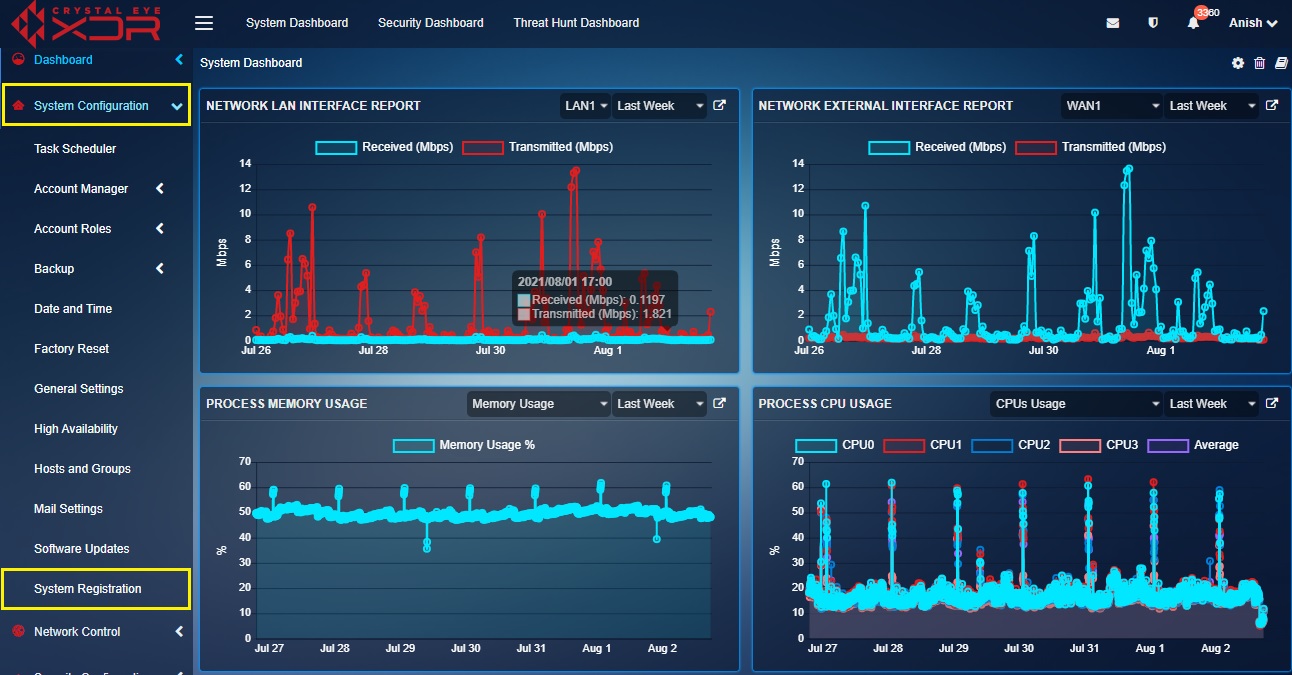Image resolution: width=1292 pixels, height=675 pixels.
Task: Pop out Process CPU Usage chart
Action: tap(1272, 403)
